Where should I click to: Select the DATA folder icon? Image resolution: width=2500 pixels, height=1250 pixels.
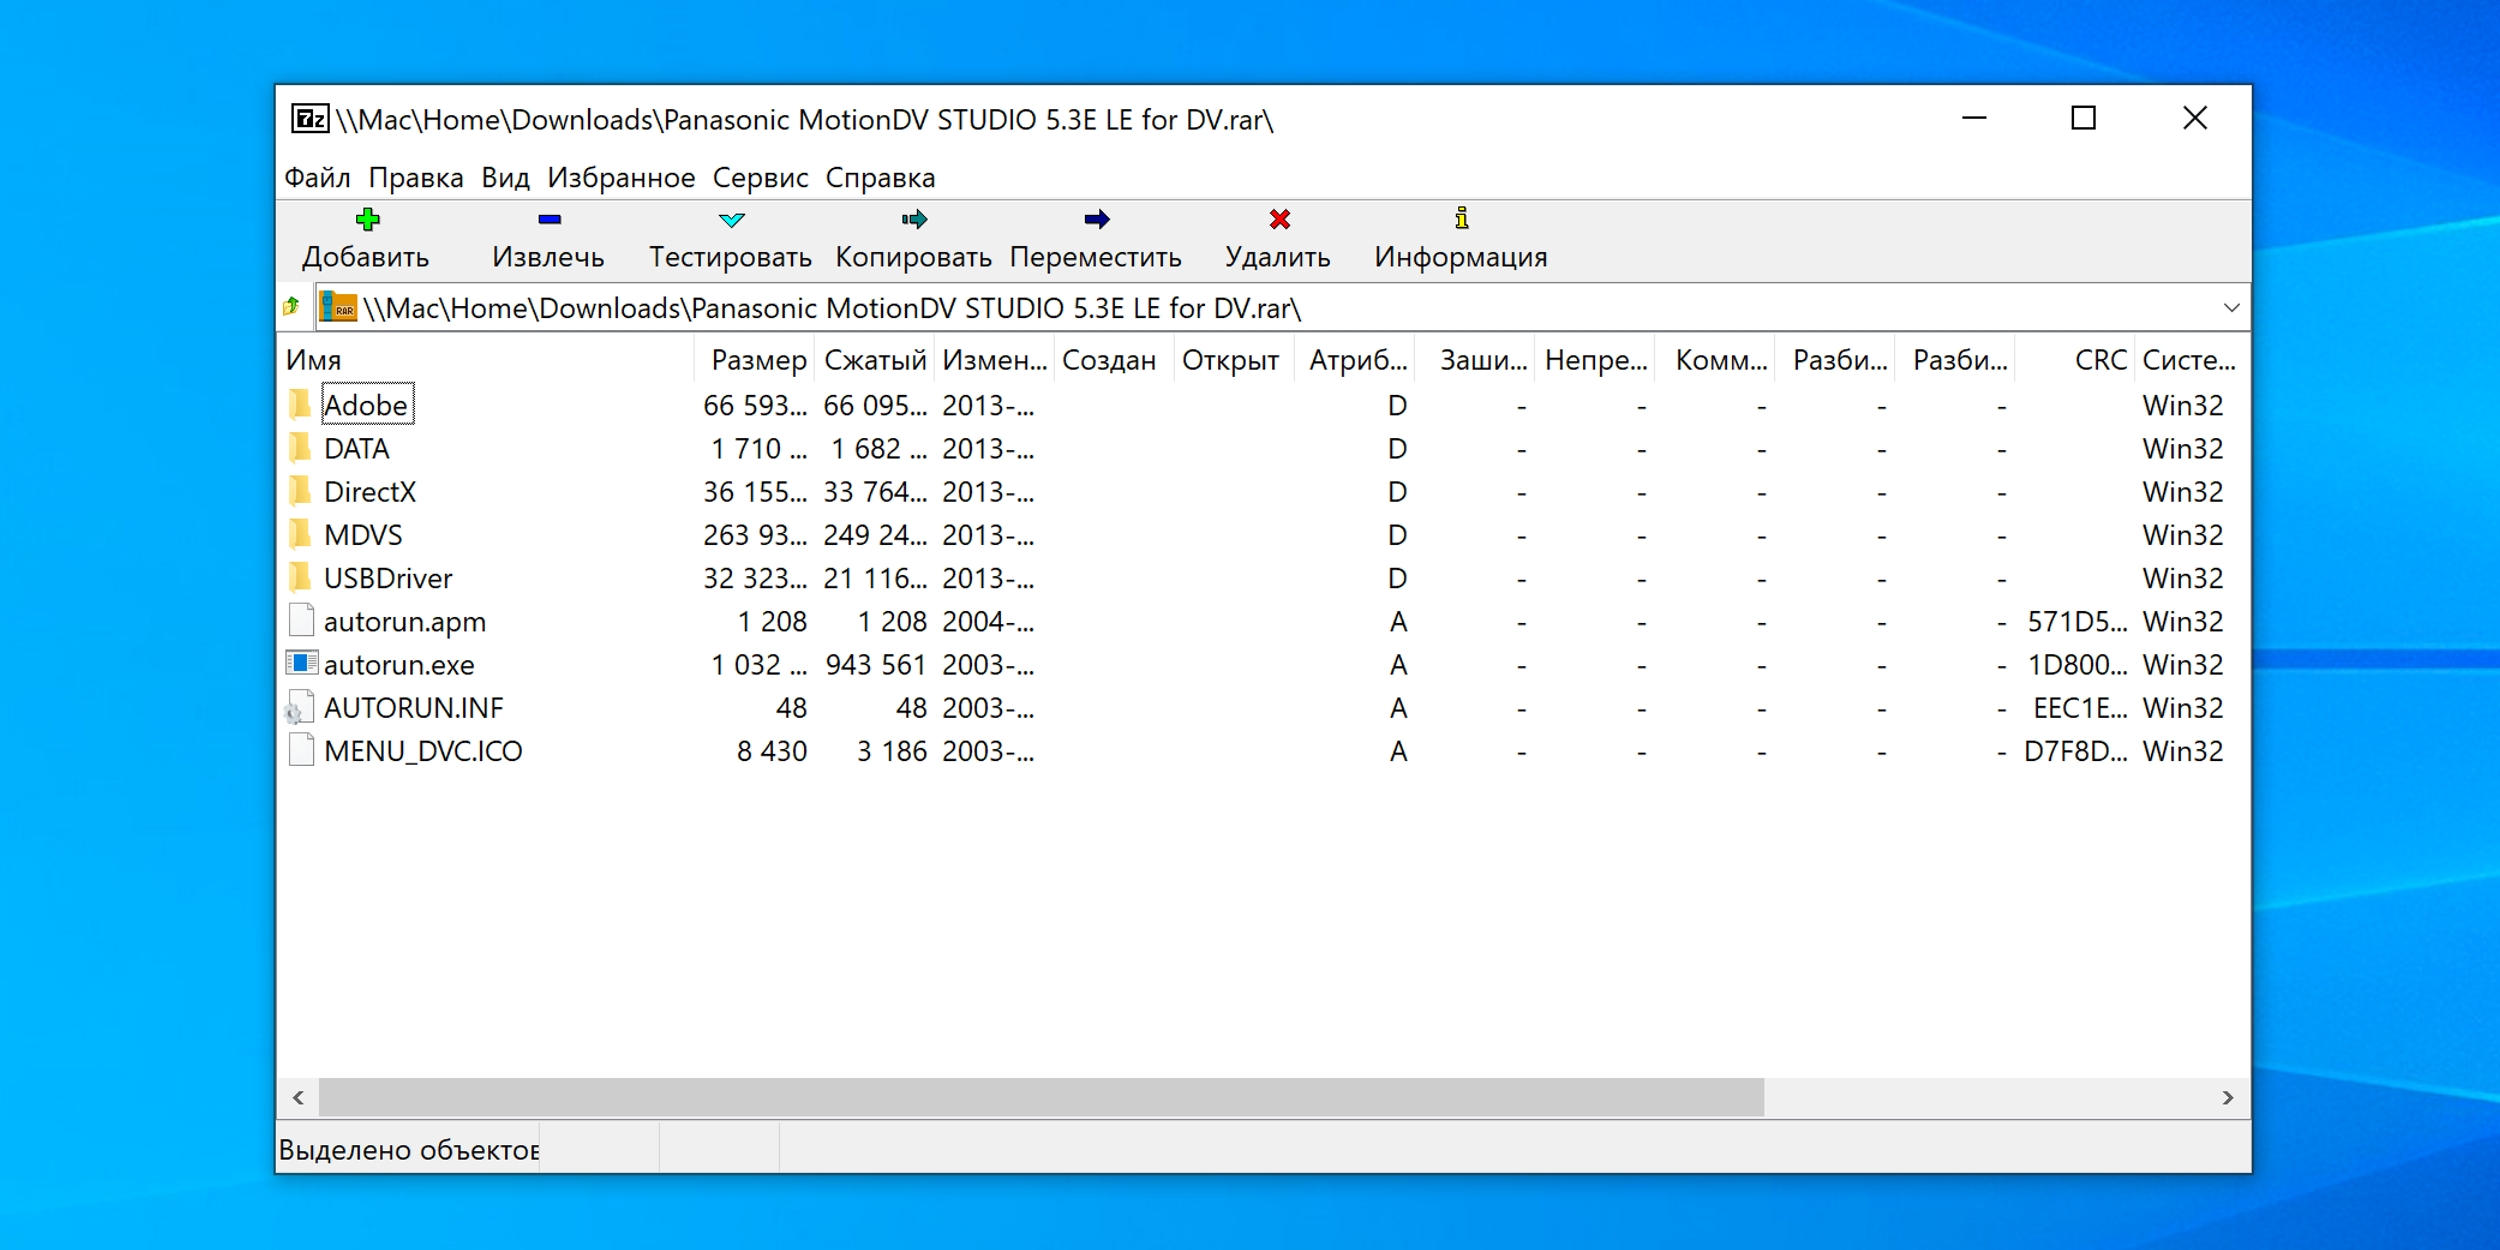(300, 447)
